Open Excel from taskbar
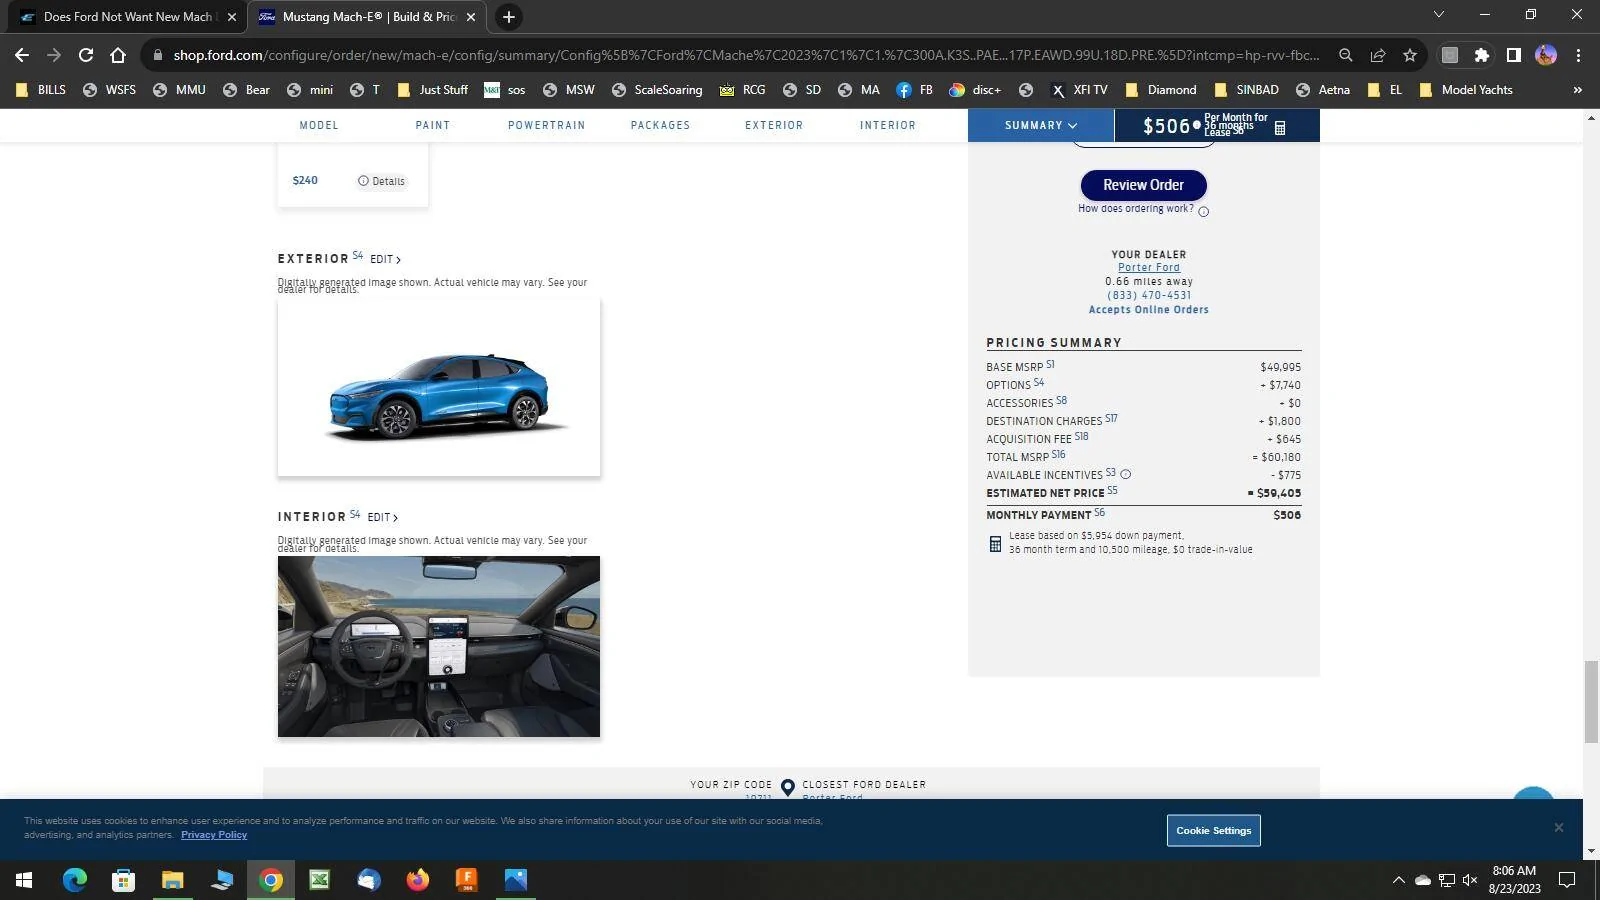 320,880
